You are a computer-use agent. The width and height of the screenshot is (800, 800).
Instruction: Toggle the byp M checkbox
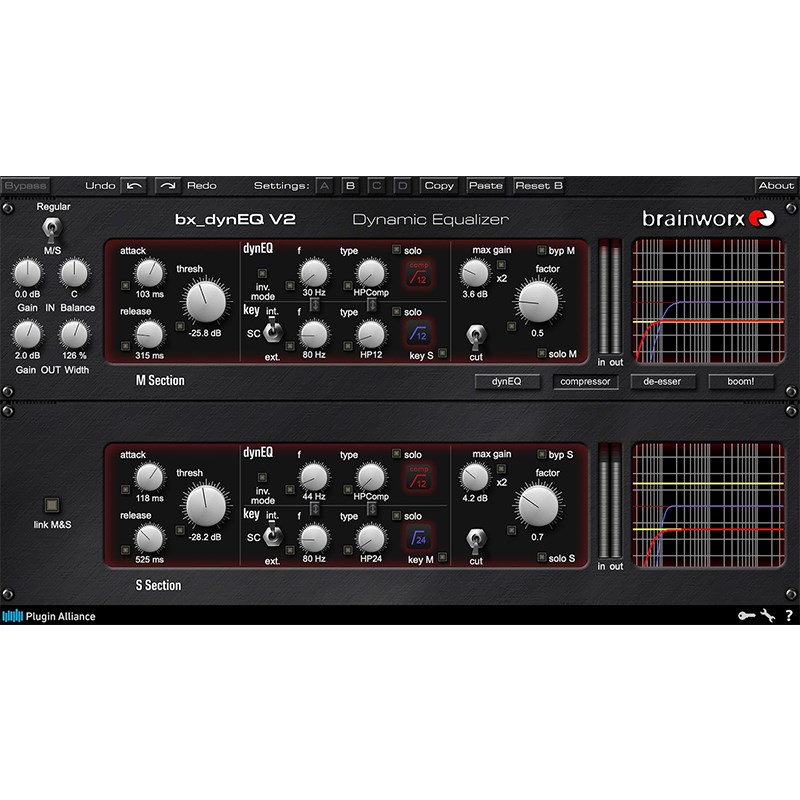tap(543, 250)
